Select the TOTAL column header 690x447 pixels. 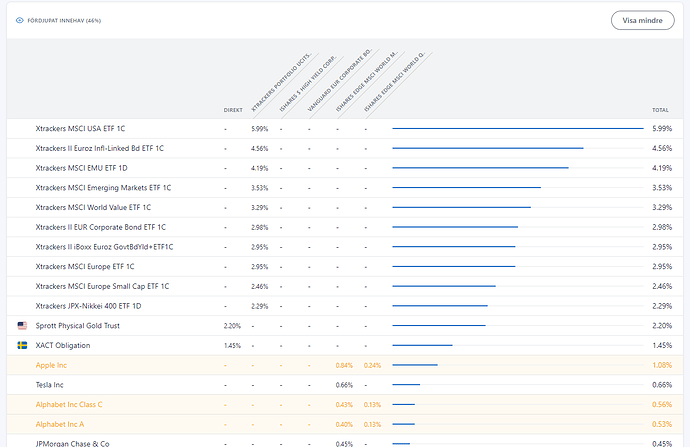[x=660, y=110]
